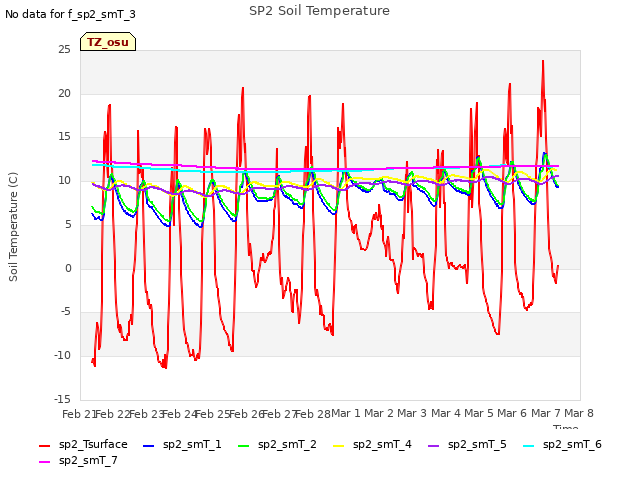
Task: Click the Mar 8 x-axis tick label
Action: click(x=579, y=413)
